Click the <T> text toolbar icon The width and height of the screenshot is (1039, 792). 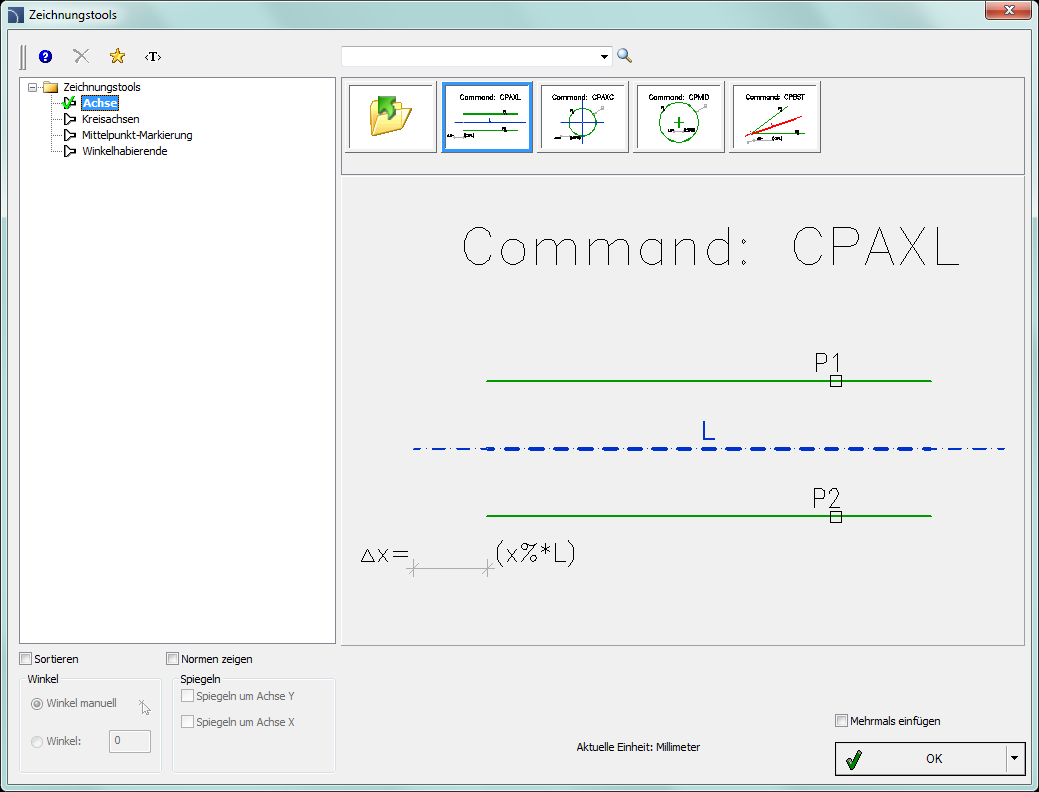pyautogui.click(x=153, y=57)
